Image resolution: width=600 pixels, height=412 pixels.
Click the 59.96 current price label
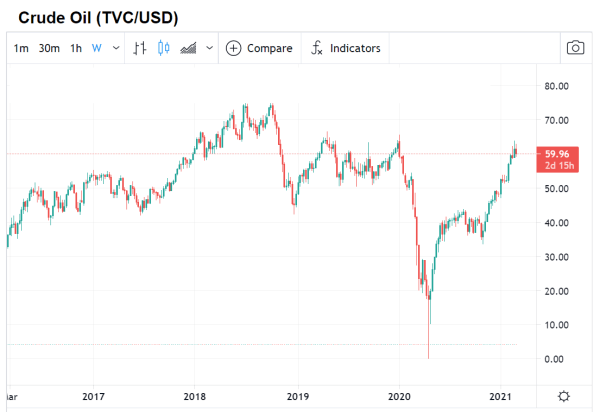click(x=556, y=153)
